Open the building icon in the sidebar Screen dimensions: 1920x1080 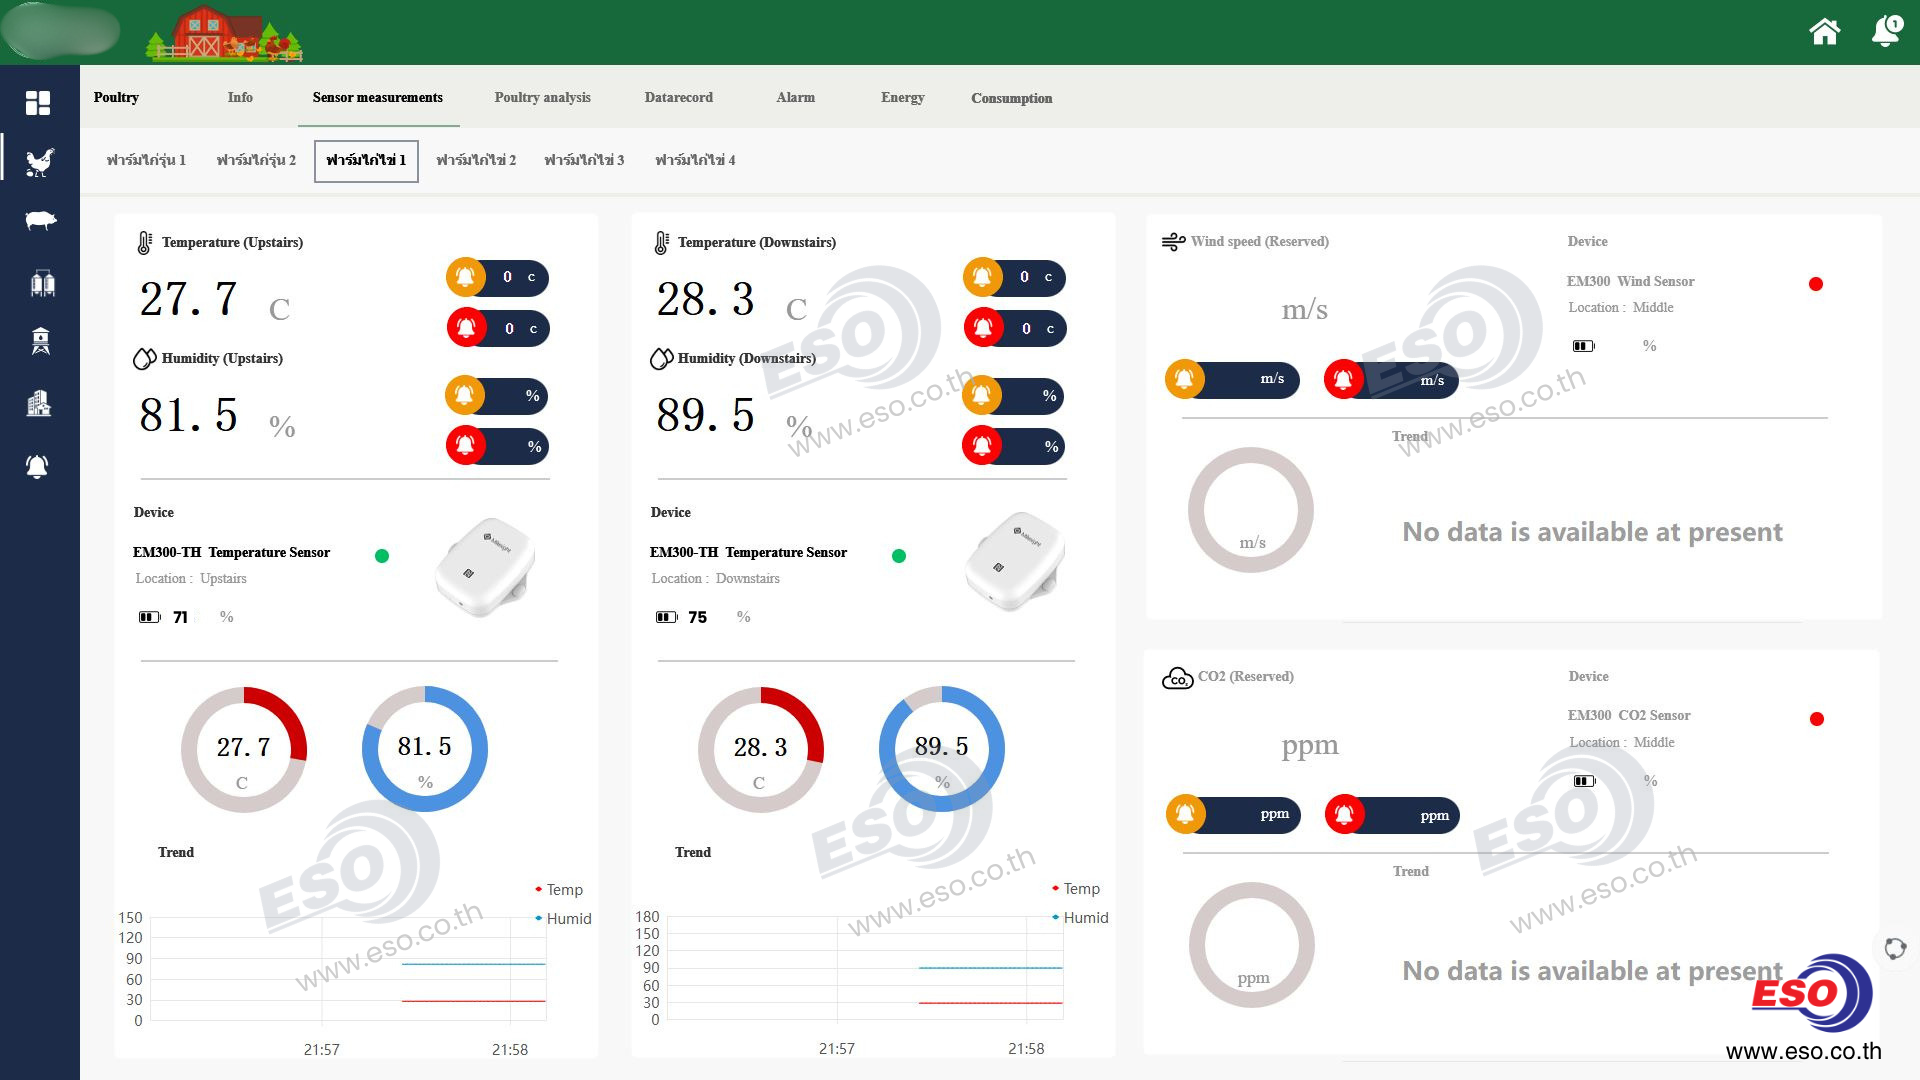point(39,403)
